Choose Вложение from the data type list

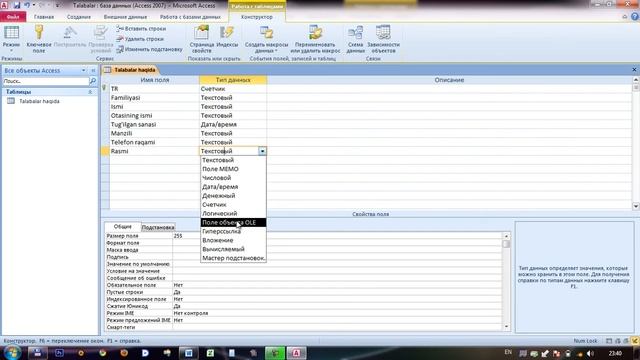coord(233,240)
